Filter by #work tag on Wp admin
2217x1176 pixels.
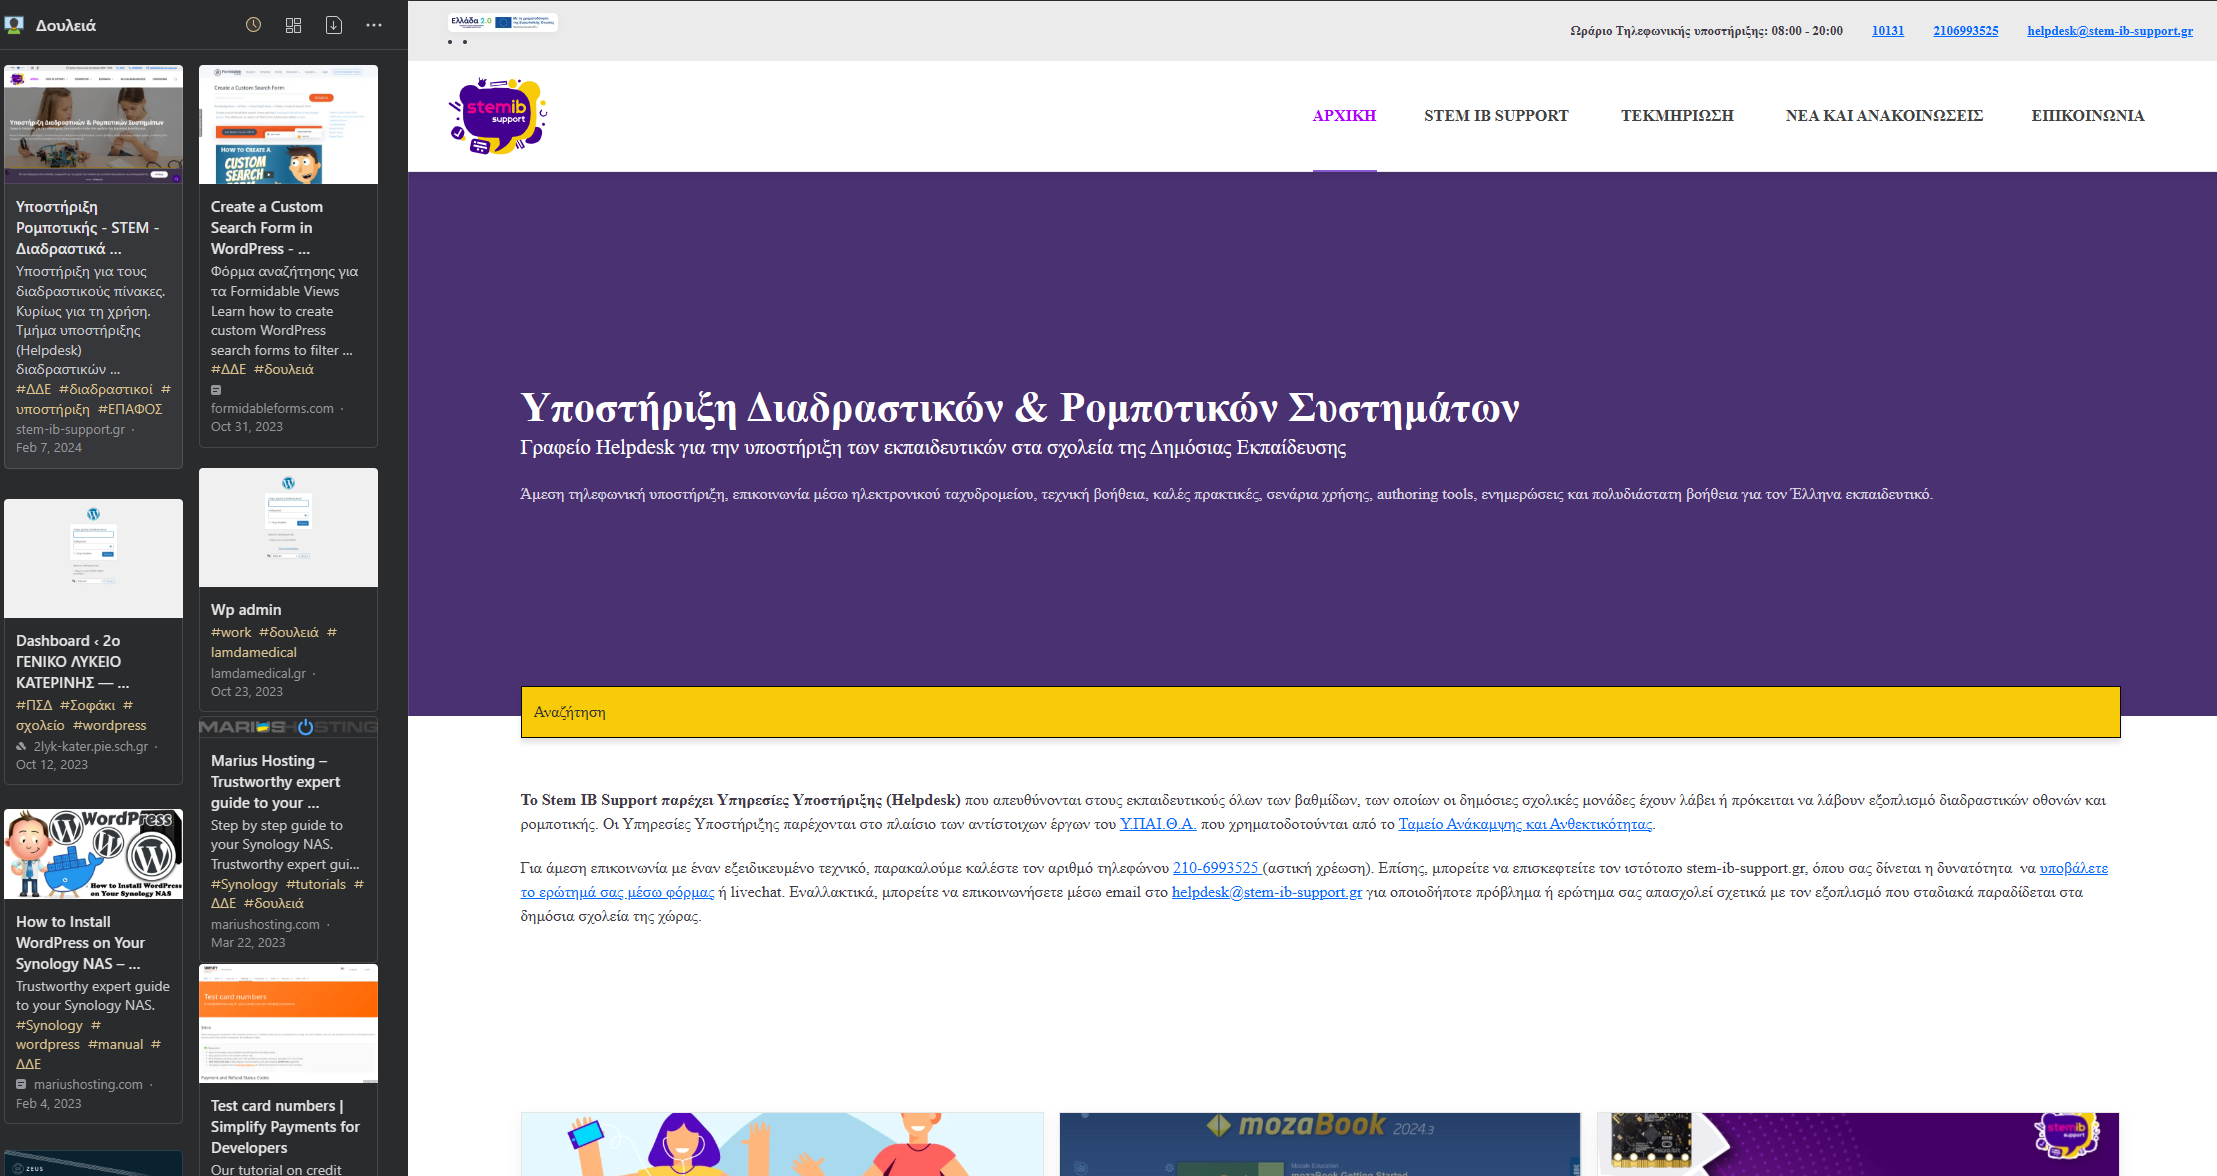(x=231, y=633)
